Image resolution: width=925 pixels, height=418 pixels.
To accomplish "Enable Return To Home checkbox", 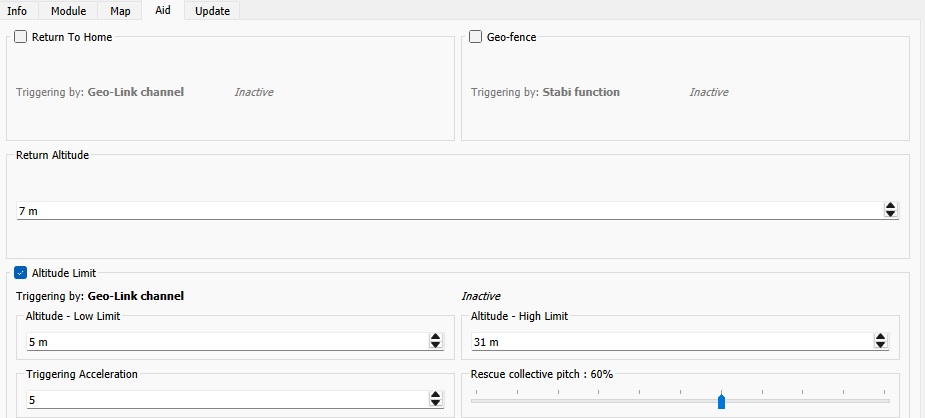I will (21, 37).
